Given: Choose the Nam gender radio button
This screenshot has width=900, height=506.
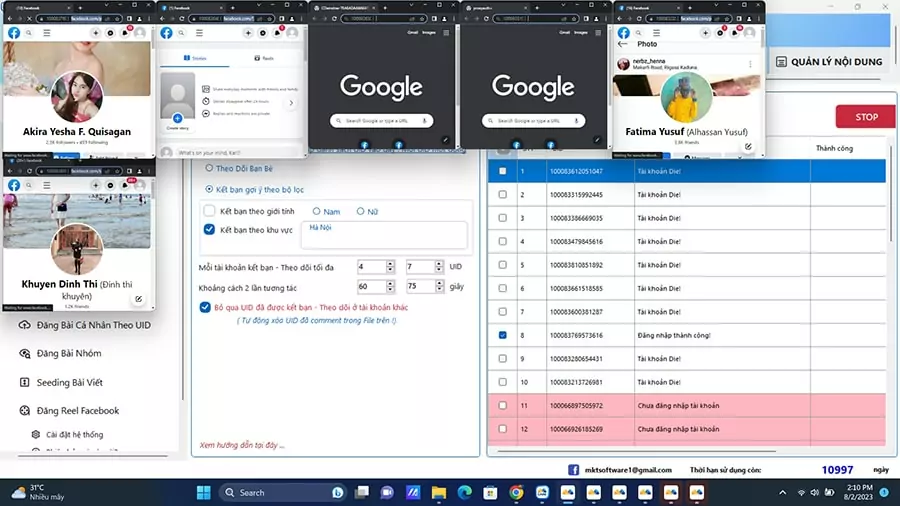Looking at the screenshot, I should [316, 211].
